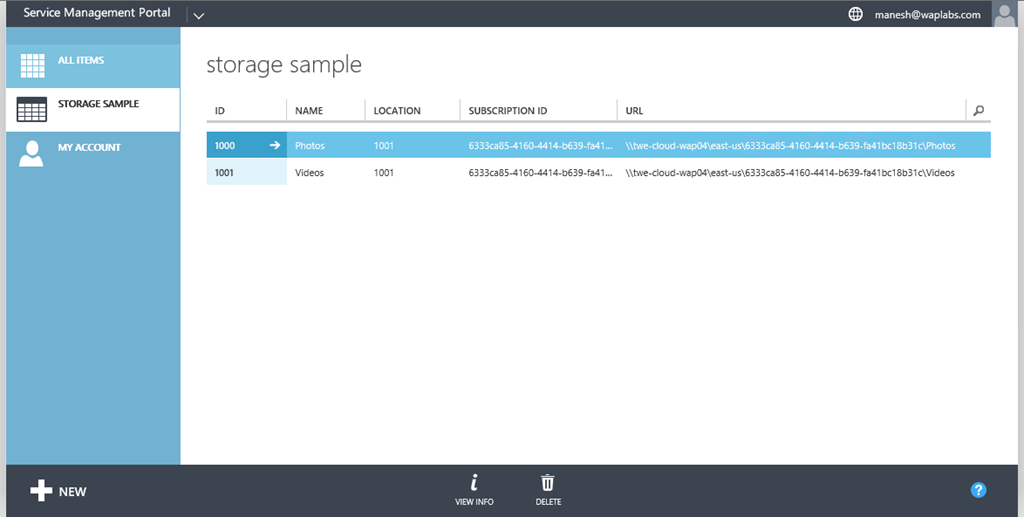Click the All Items grid icon
The height and width of the screenshot is (517, 1024).
pyautogui.click(x=33, y=65)
